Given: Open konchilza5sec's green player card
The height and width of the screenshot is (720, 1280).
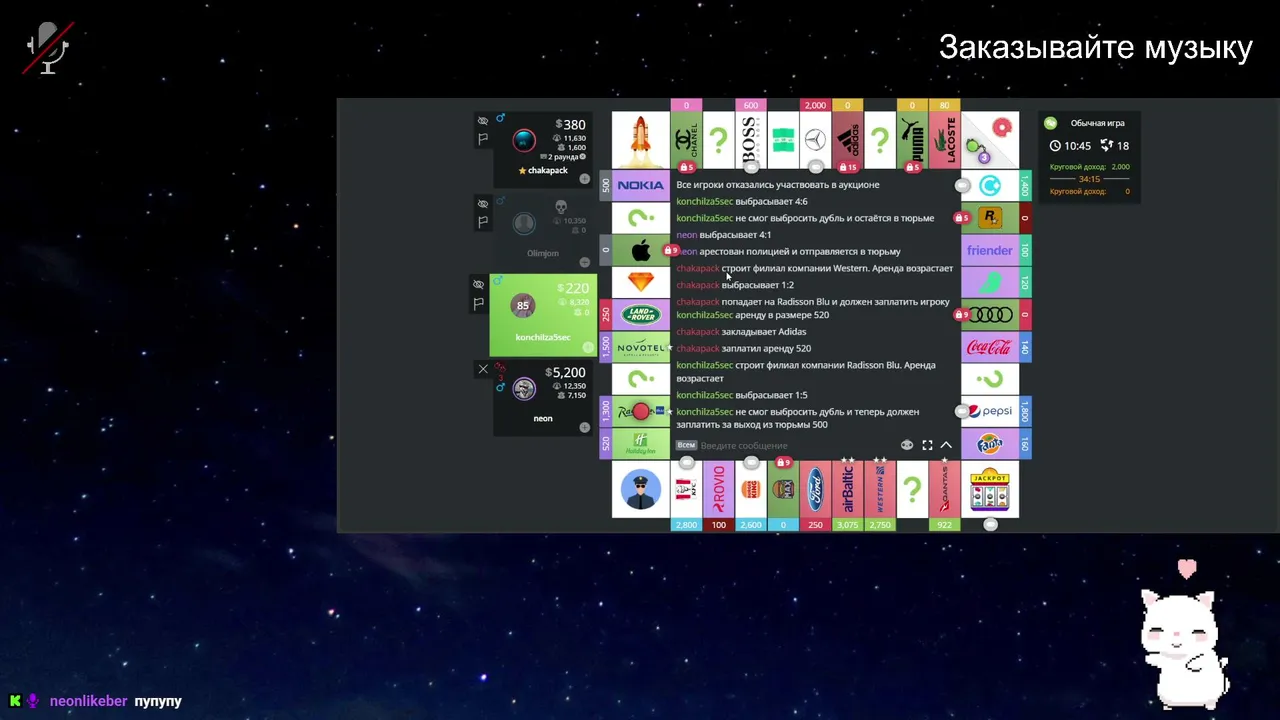Looking at the screenshot, I should [x=543, y=315].
